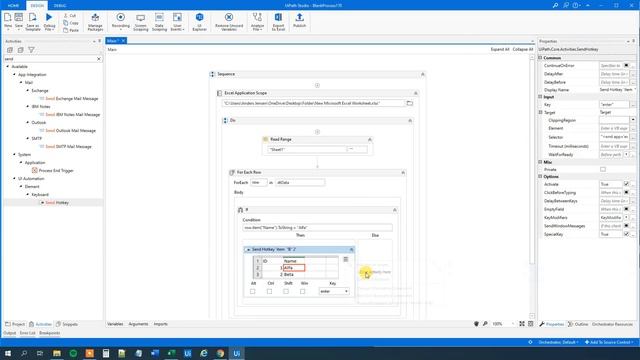This screenshot has height=360, width=640.
Task: Open the Recording tool
Action: coord(120,21)
